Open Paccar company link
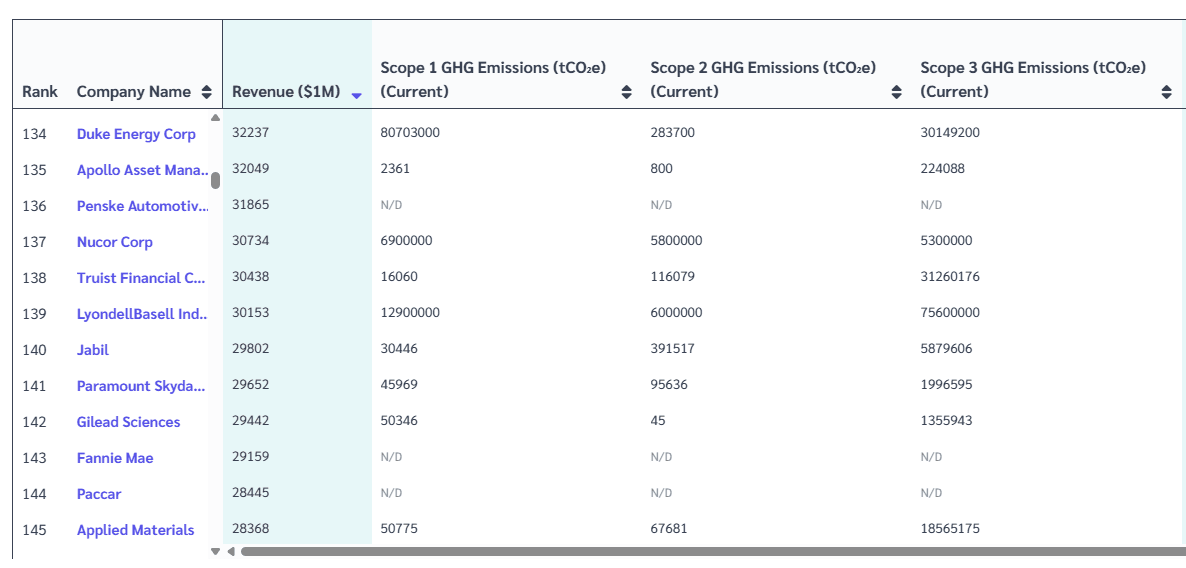 [98, 494]
